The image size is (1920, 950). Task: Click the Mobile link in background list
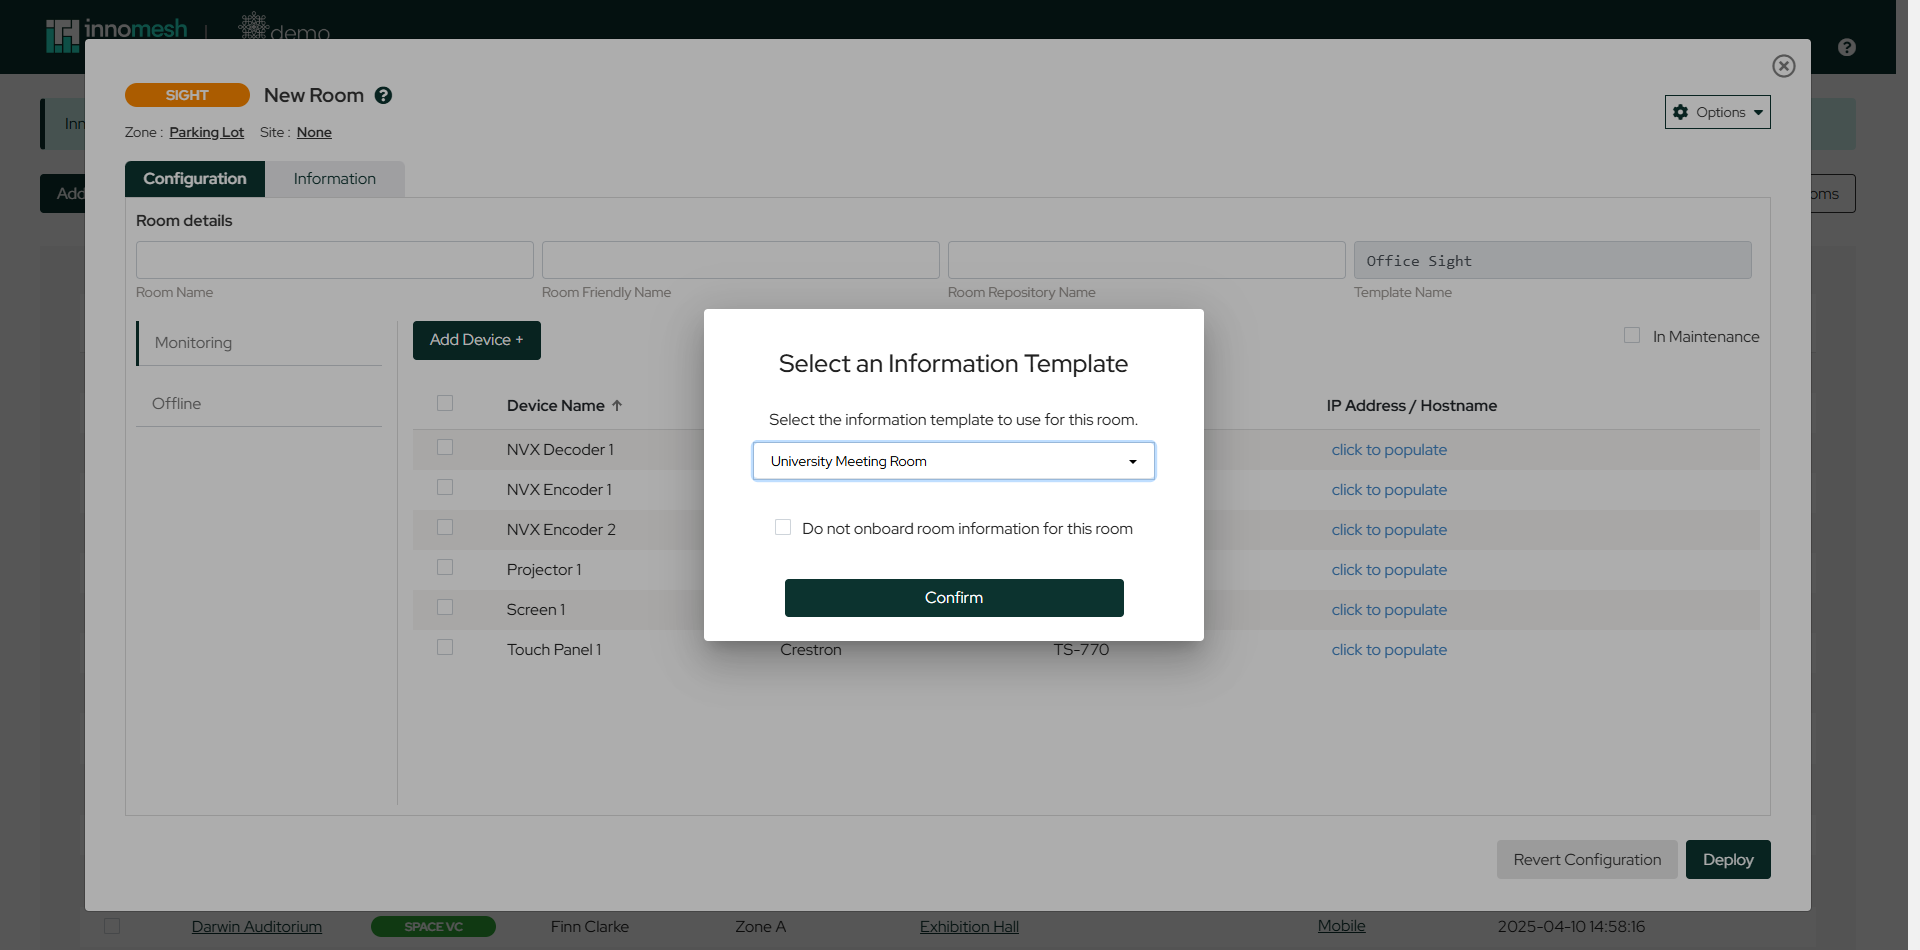point(1341,926)
